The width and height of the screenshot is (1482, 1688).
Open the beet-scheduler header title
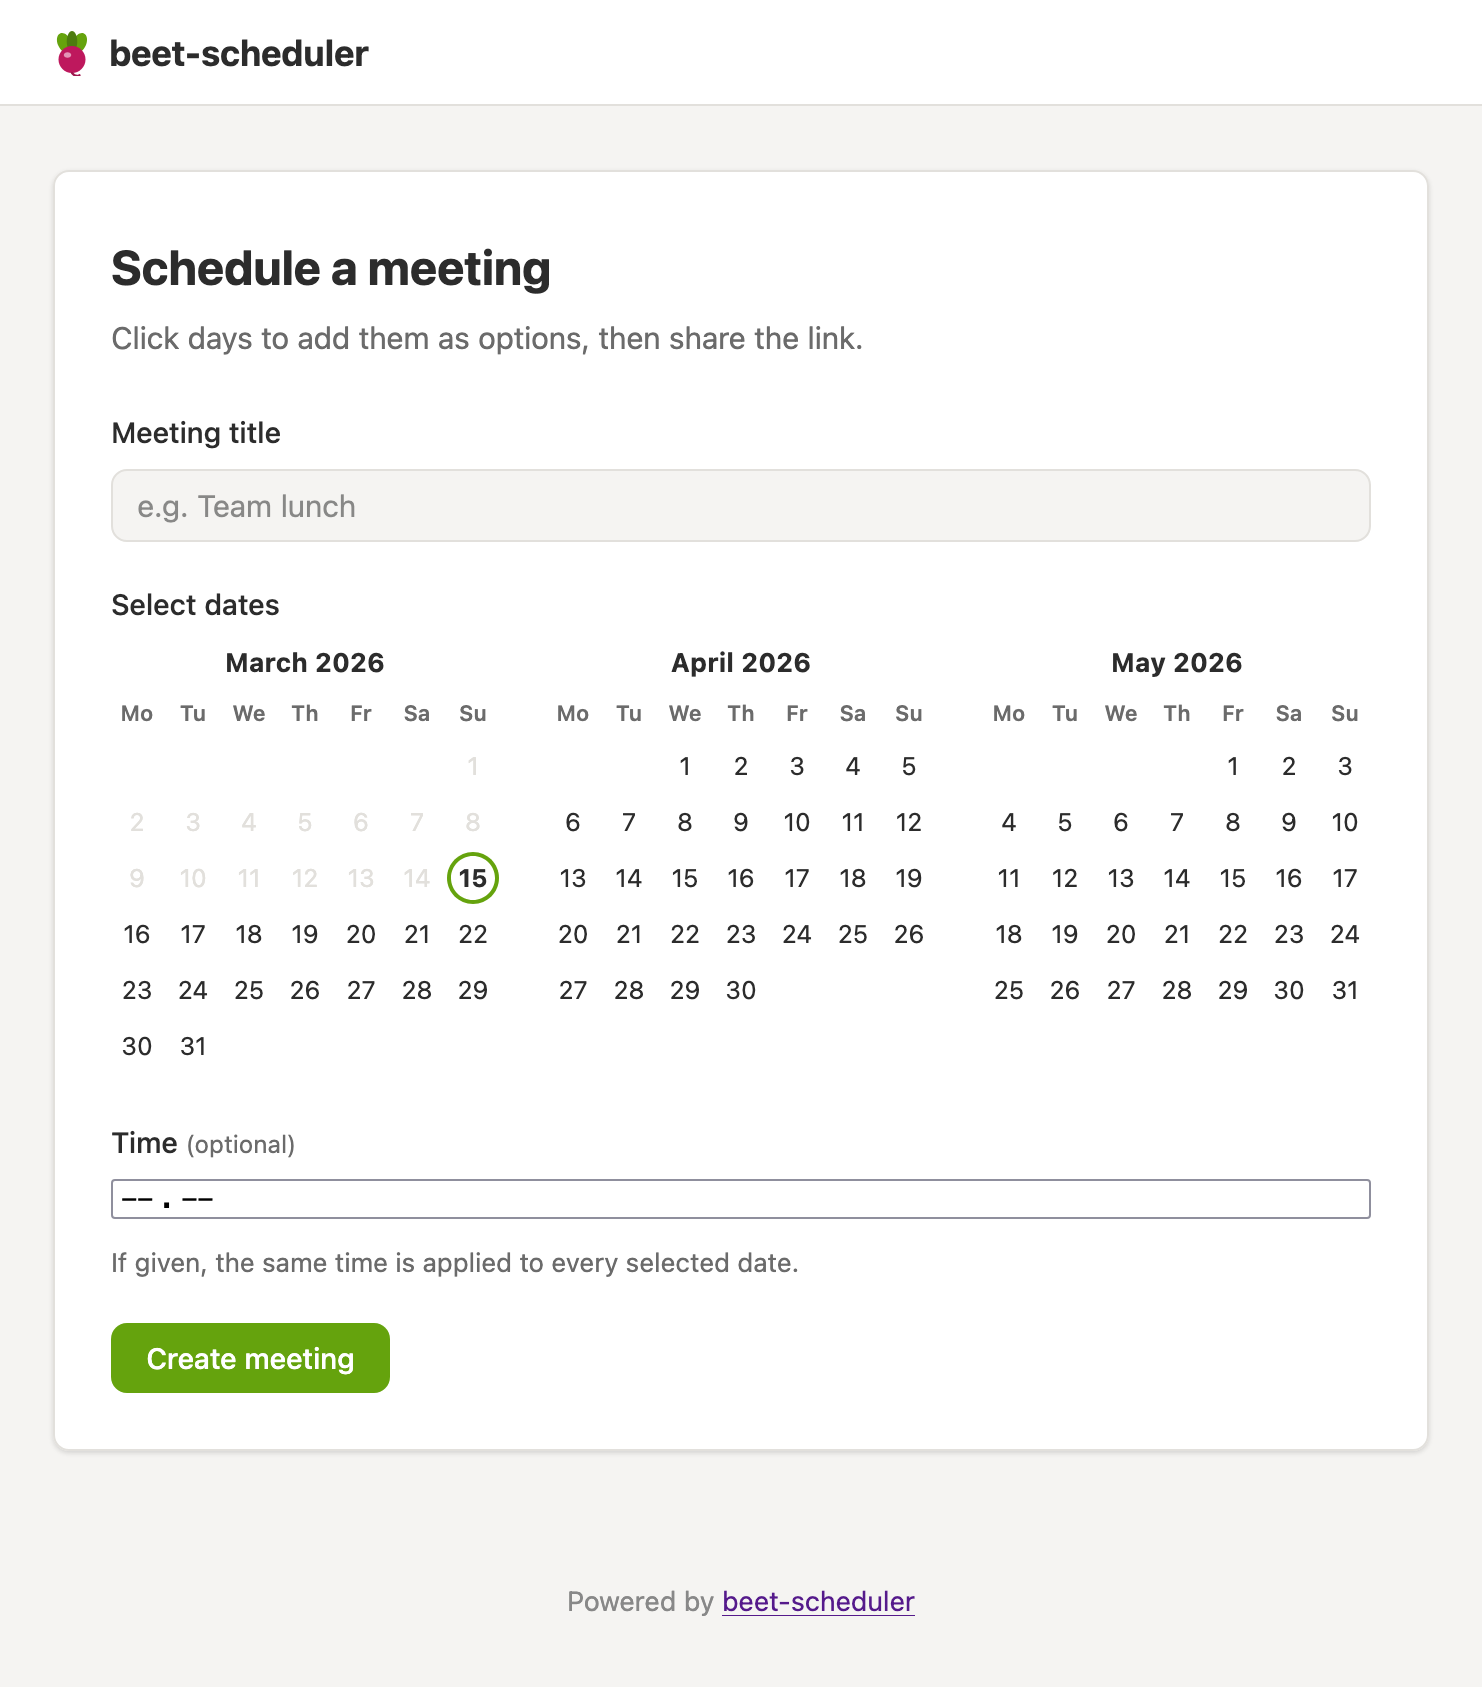tap(238, 54)
